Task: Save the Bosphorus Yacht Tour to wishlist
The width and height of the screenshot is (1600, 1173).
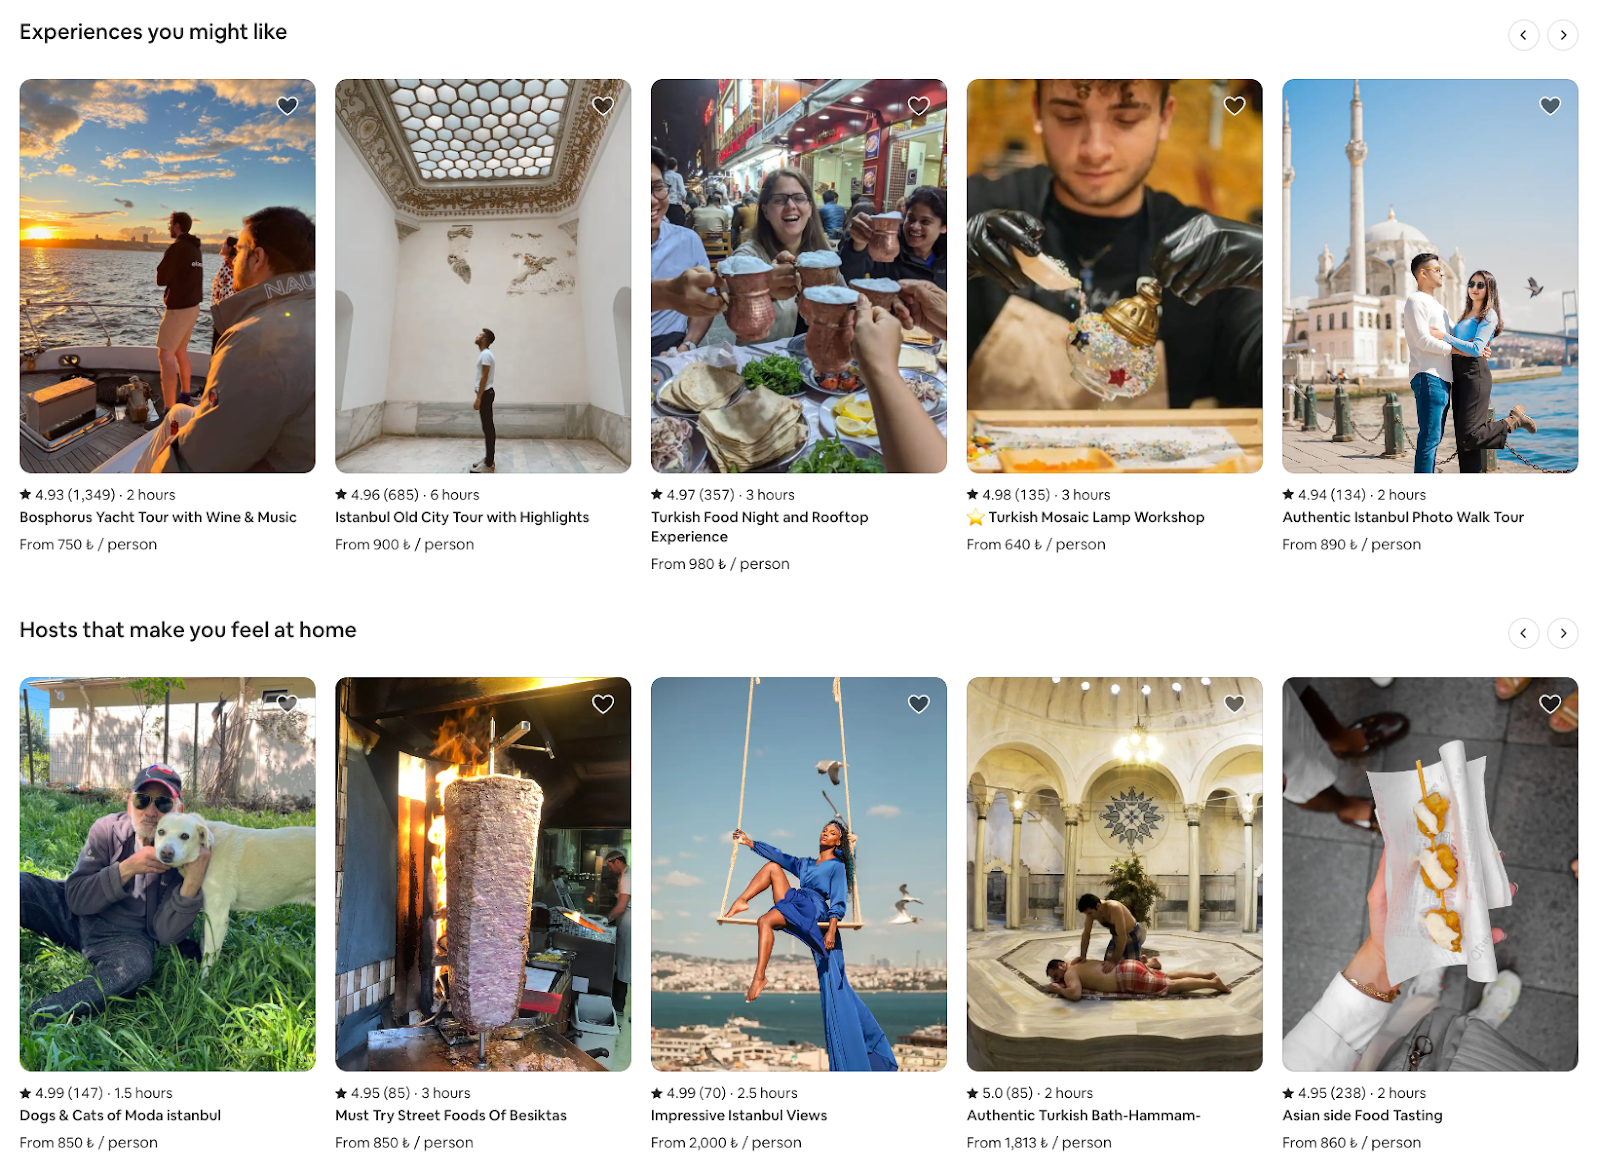Action: point(287,105)
